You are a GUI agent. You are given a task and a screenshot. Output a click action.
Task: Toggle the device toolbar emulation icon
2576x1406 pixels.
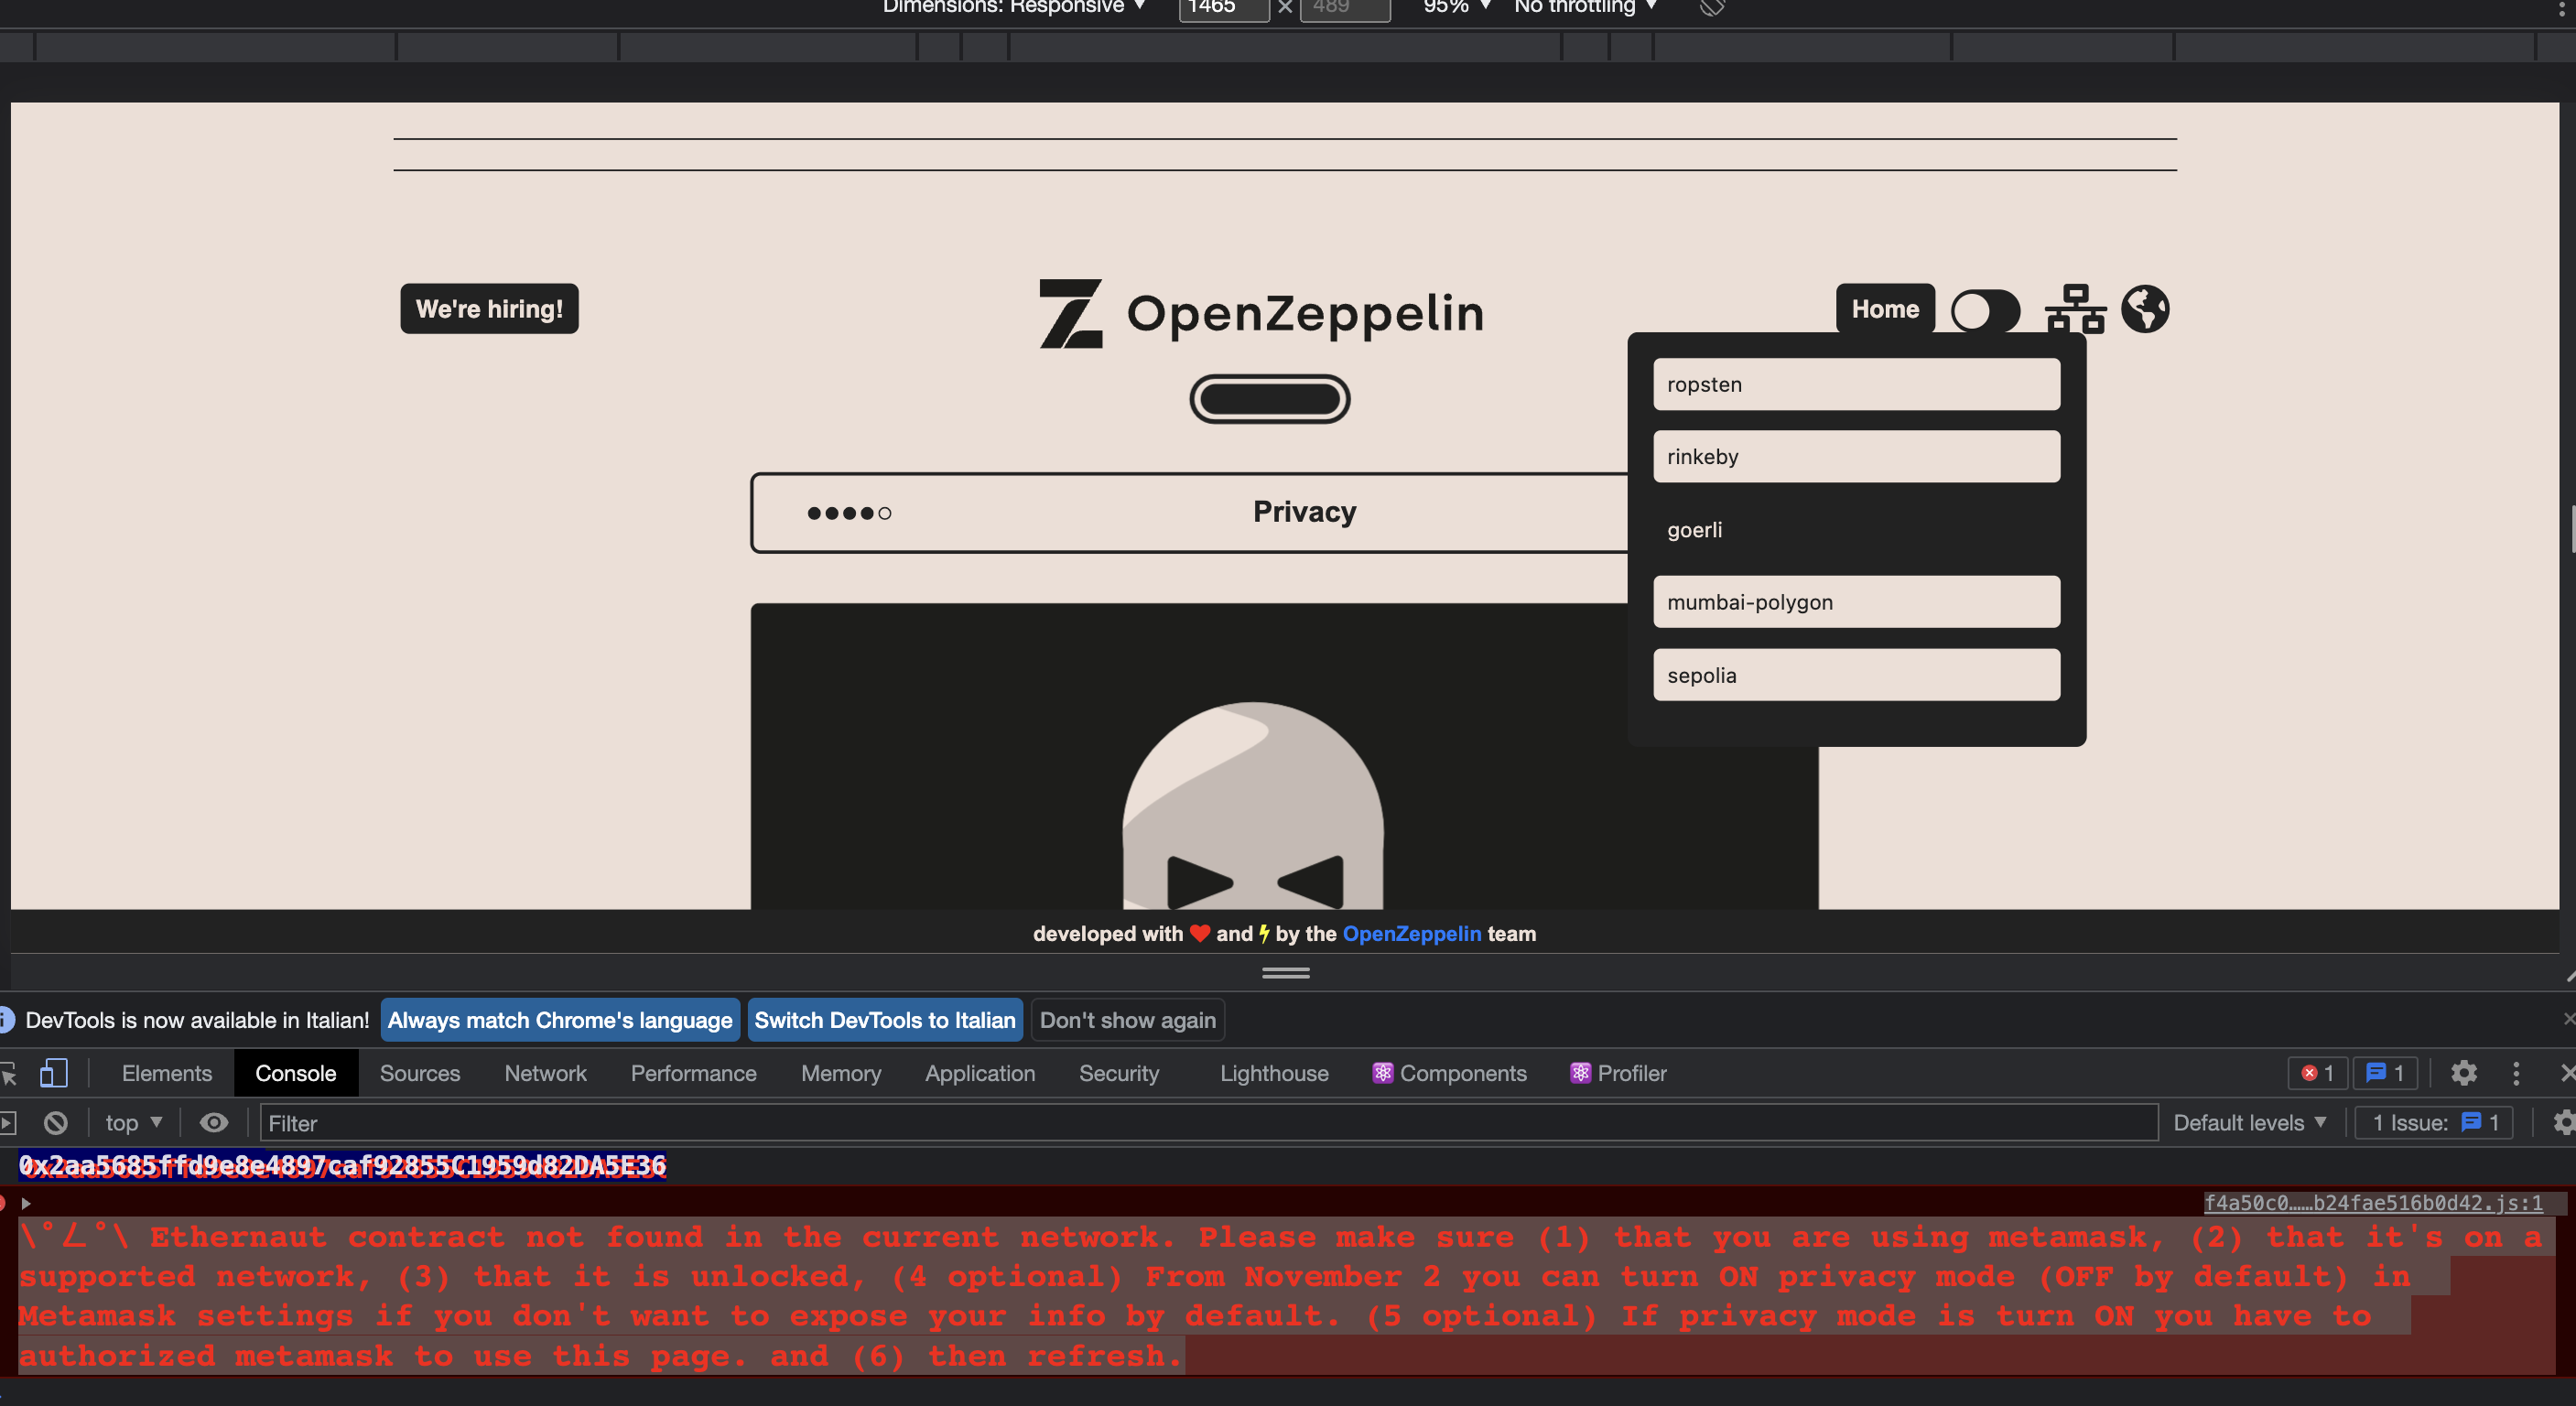pos(54,1073)
